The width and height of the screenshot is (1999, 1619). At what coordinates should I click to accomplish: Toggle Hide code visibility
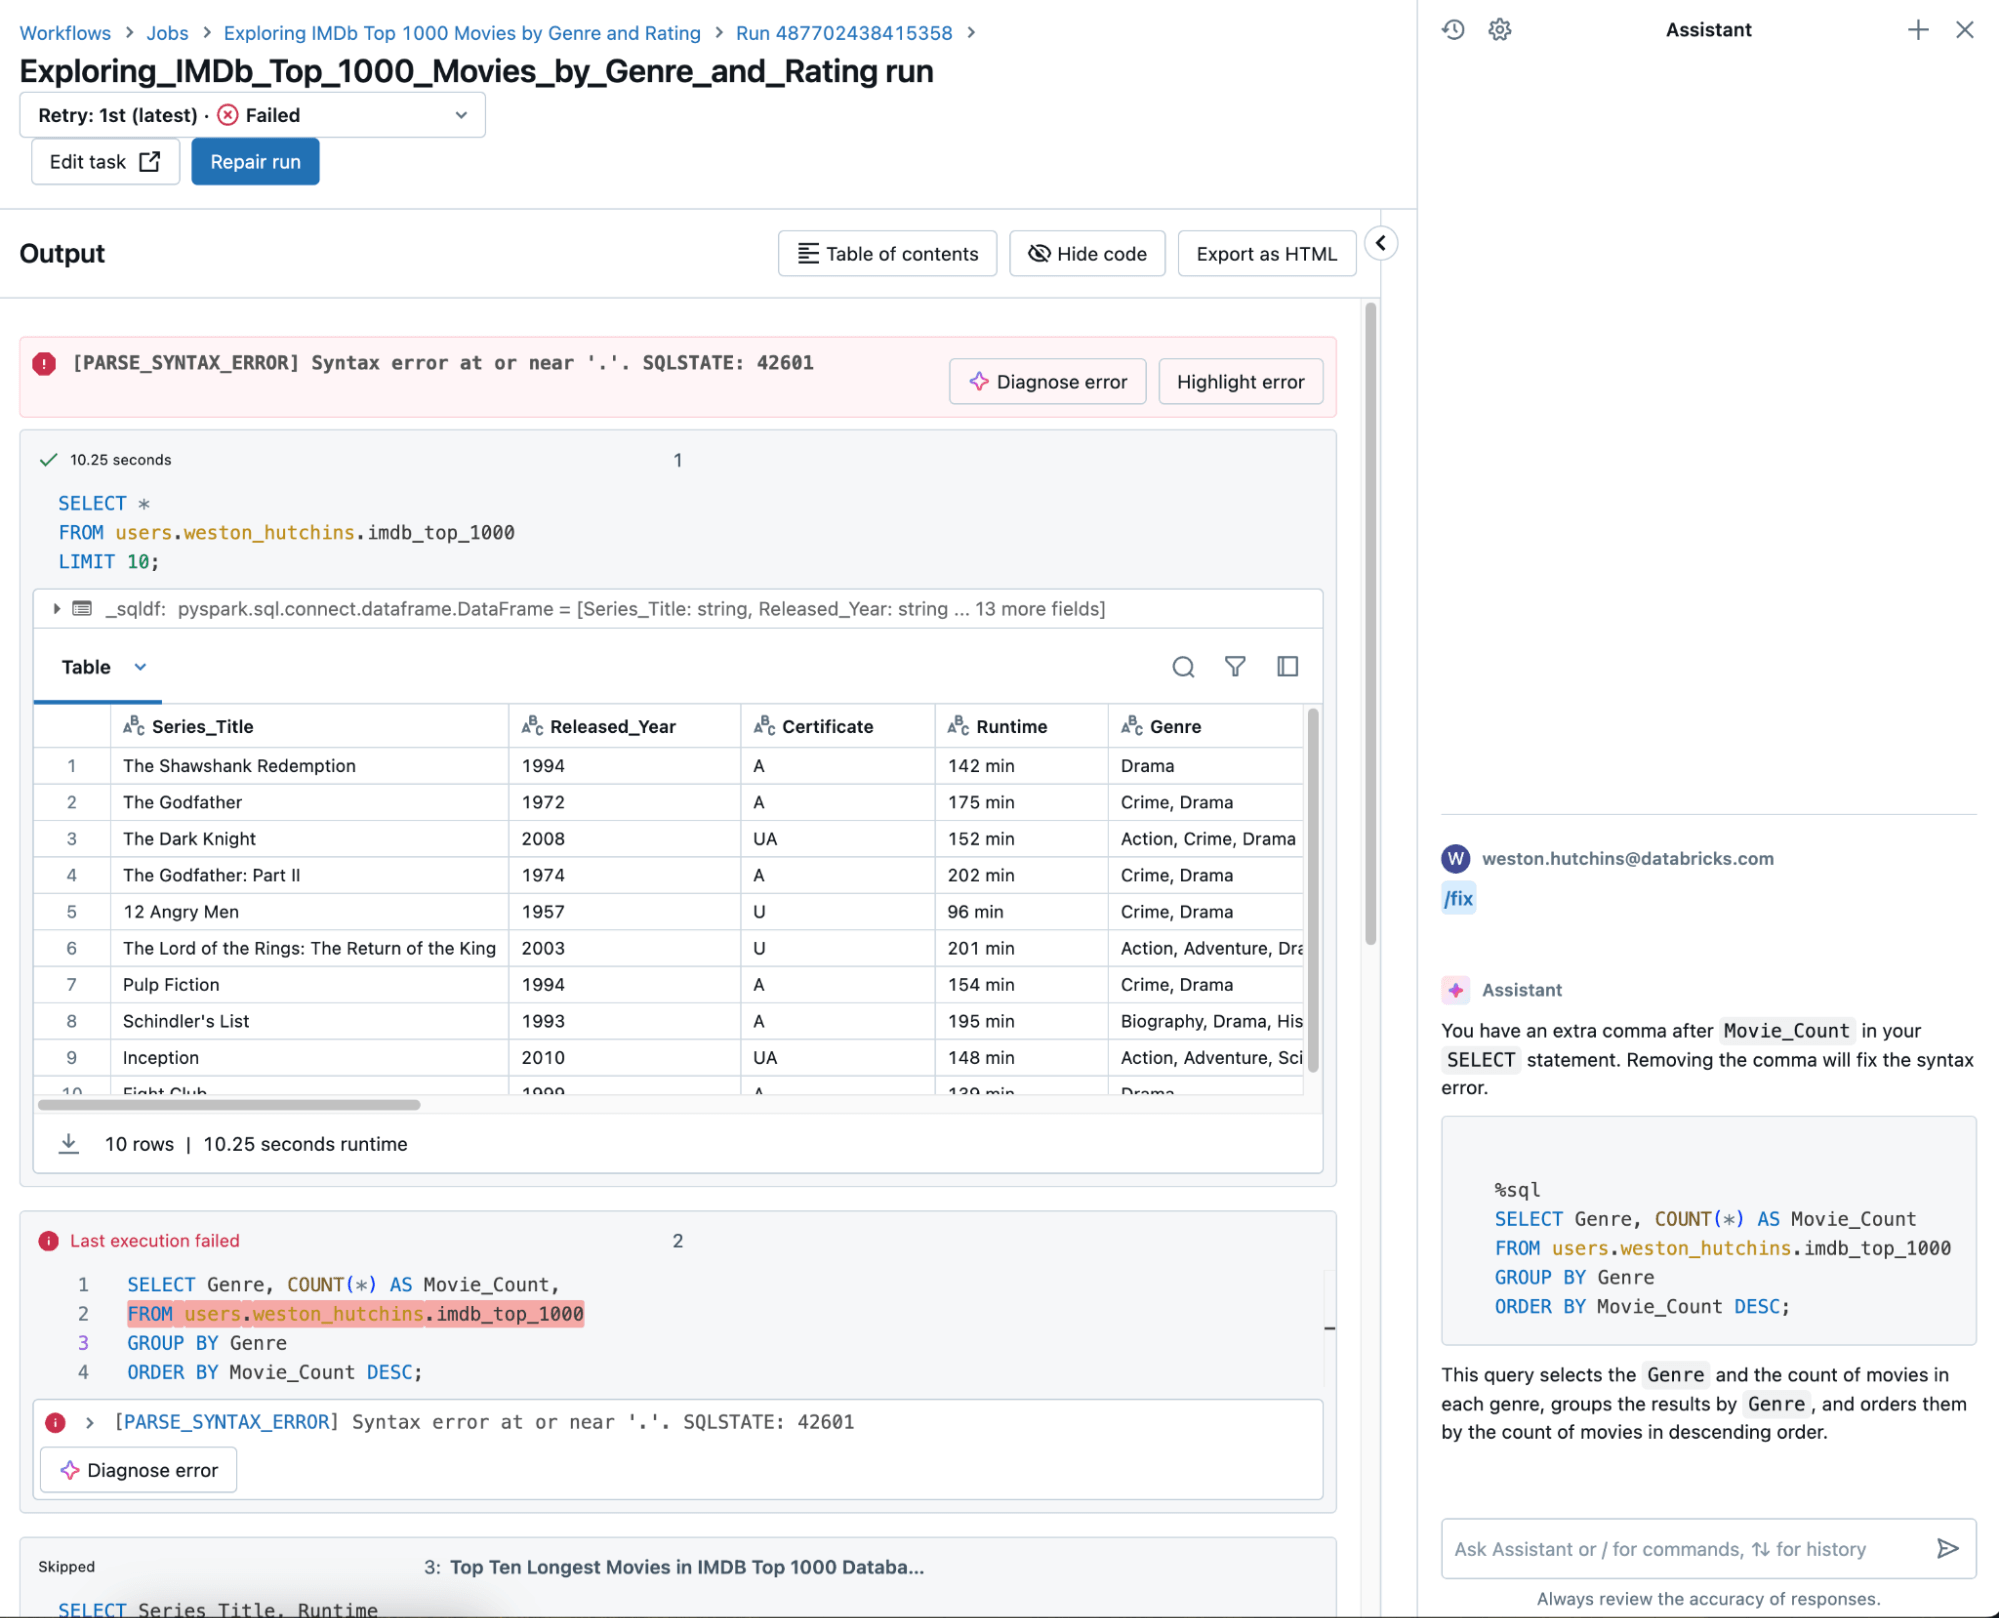click(x=1087, y=254)
